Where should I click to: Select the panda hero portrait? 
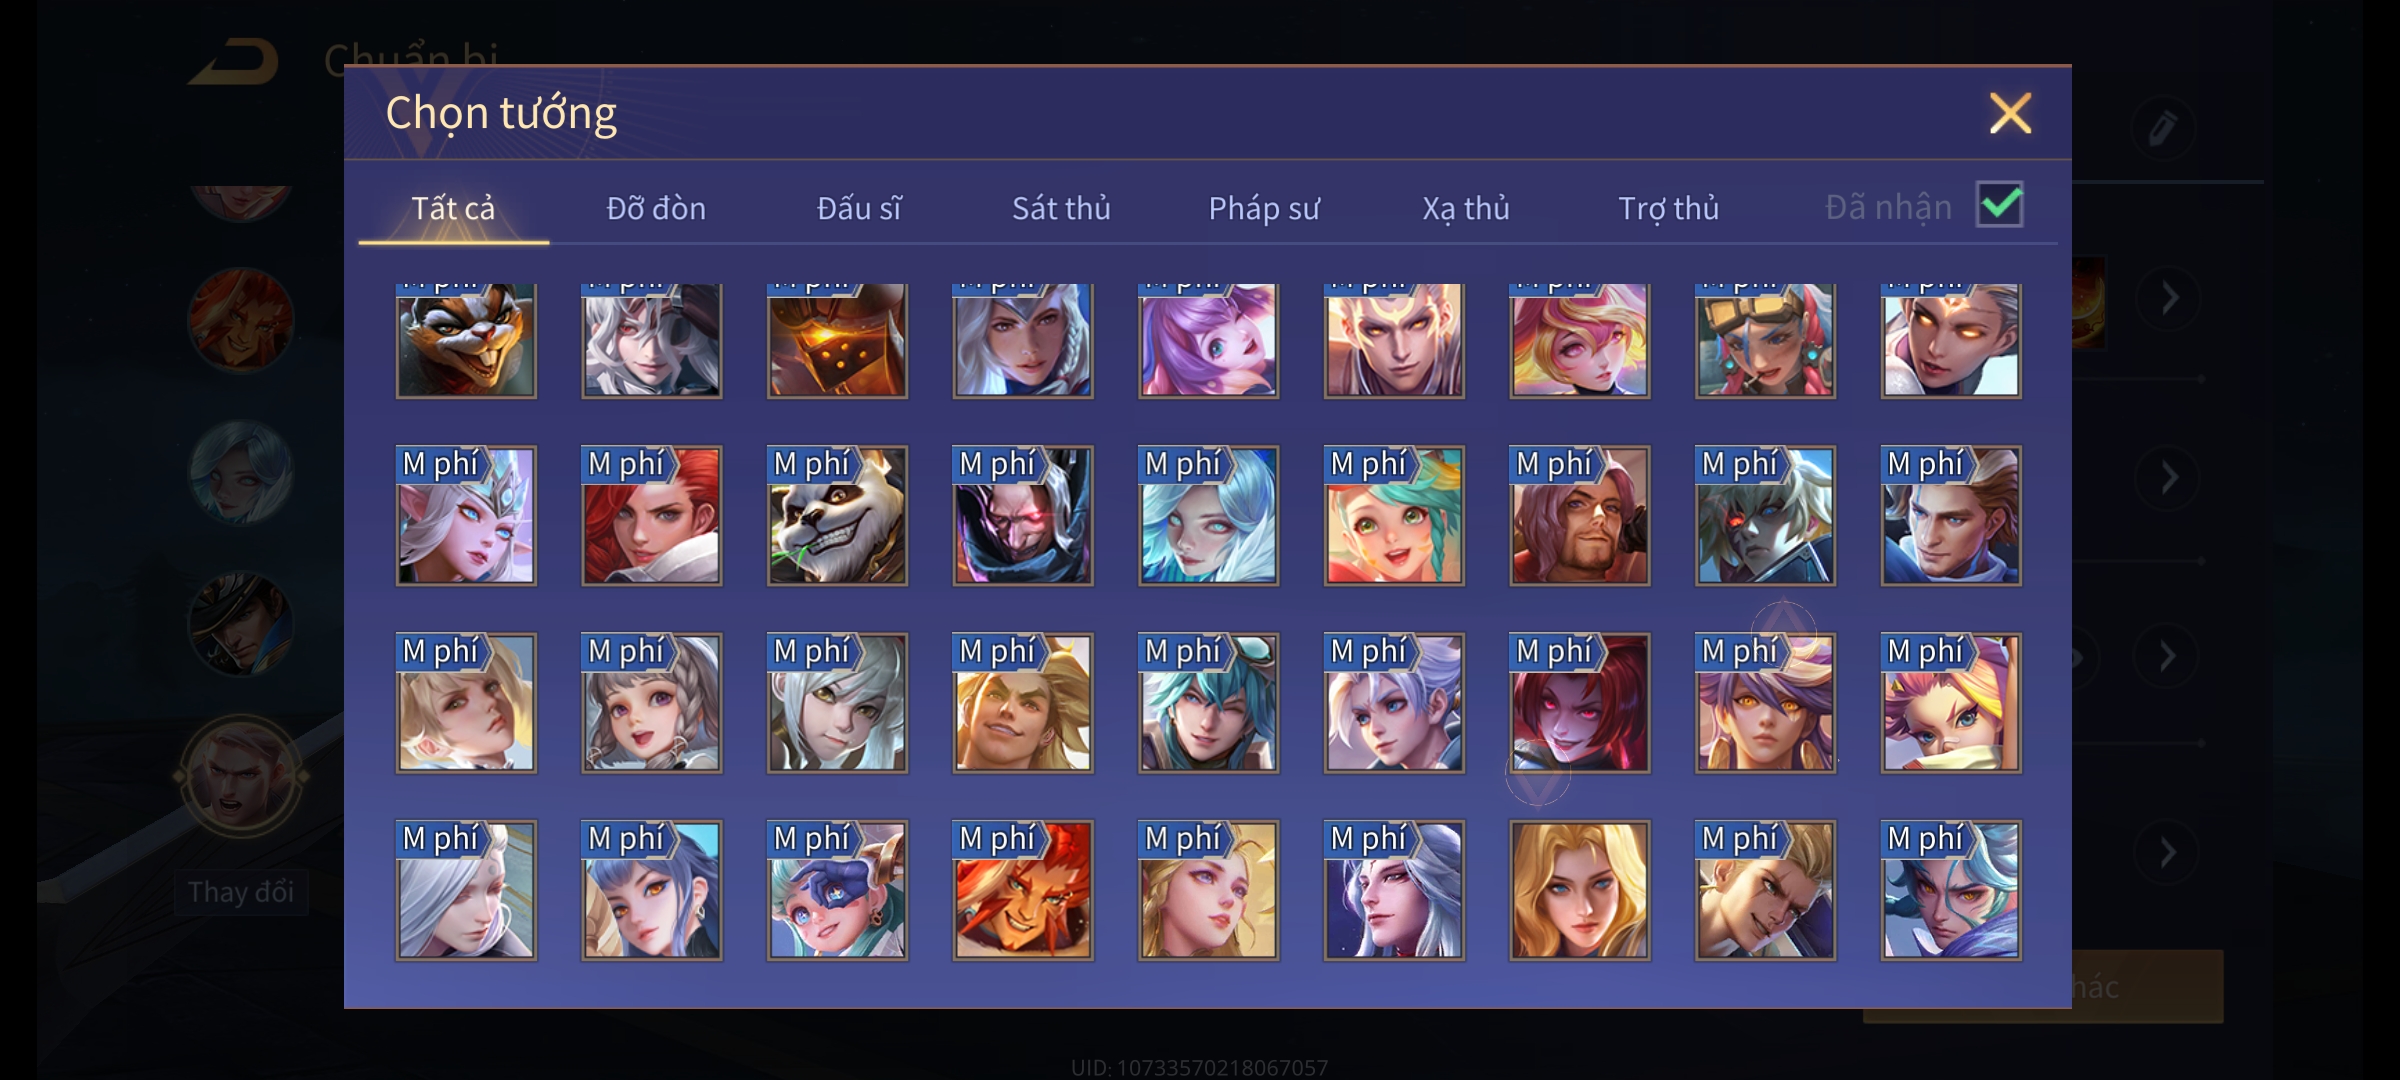(x=837, y=516)
